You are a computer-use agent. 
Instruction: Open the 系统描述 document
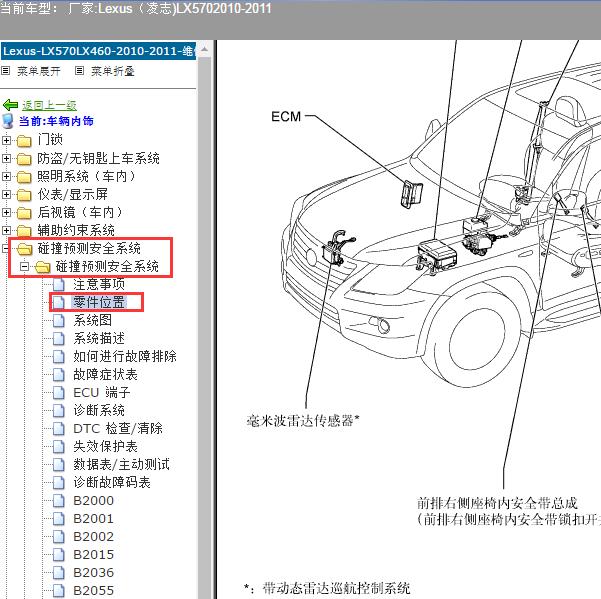point(99,338)
